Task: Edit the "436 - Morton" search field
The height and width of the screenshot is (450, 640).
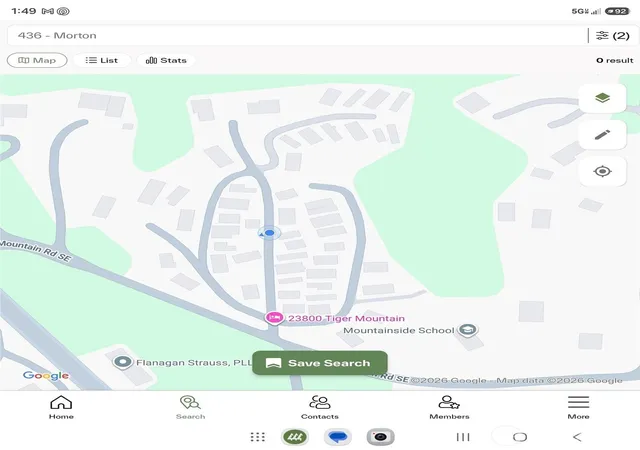Action: coord(298,36)
